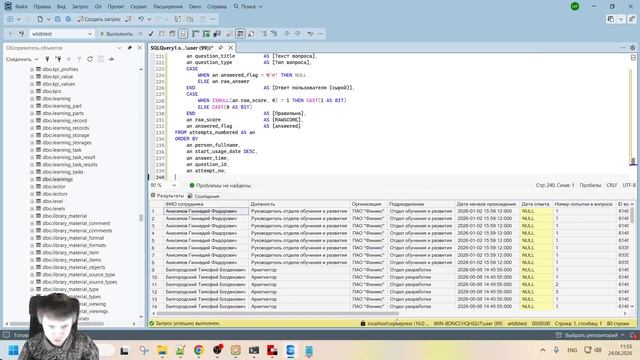Screen dimensions: 640x360
Task: Click Display Estimated Execution Plan icon
Action: (162, 34)
